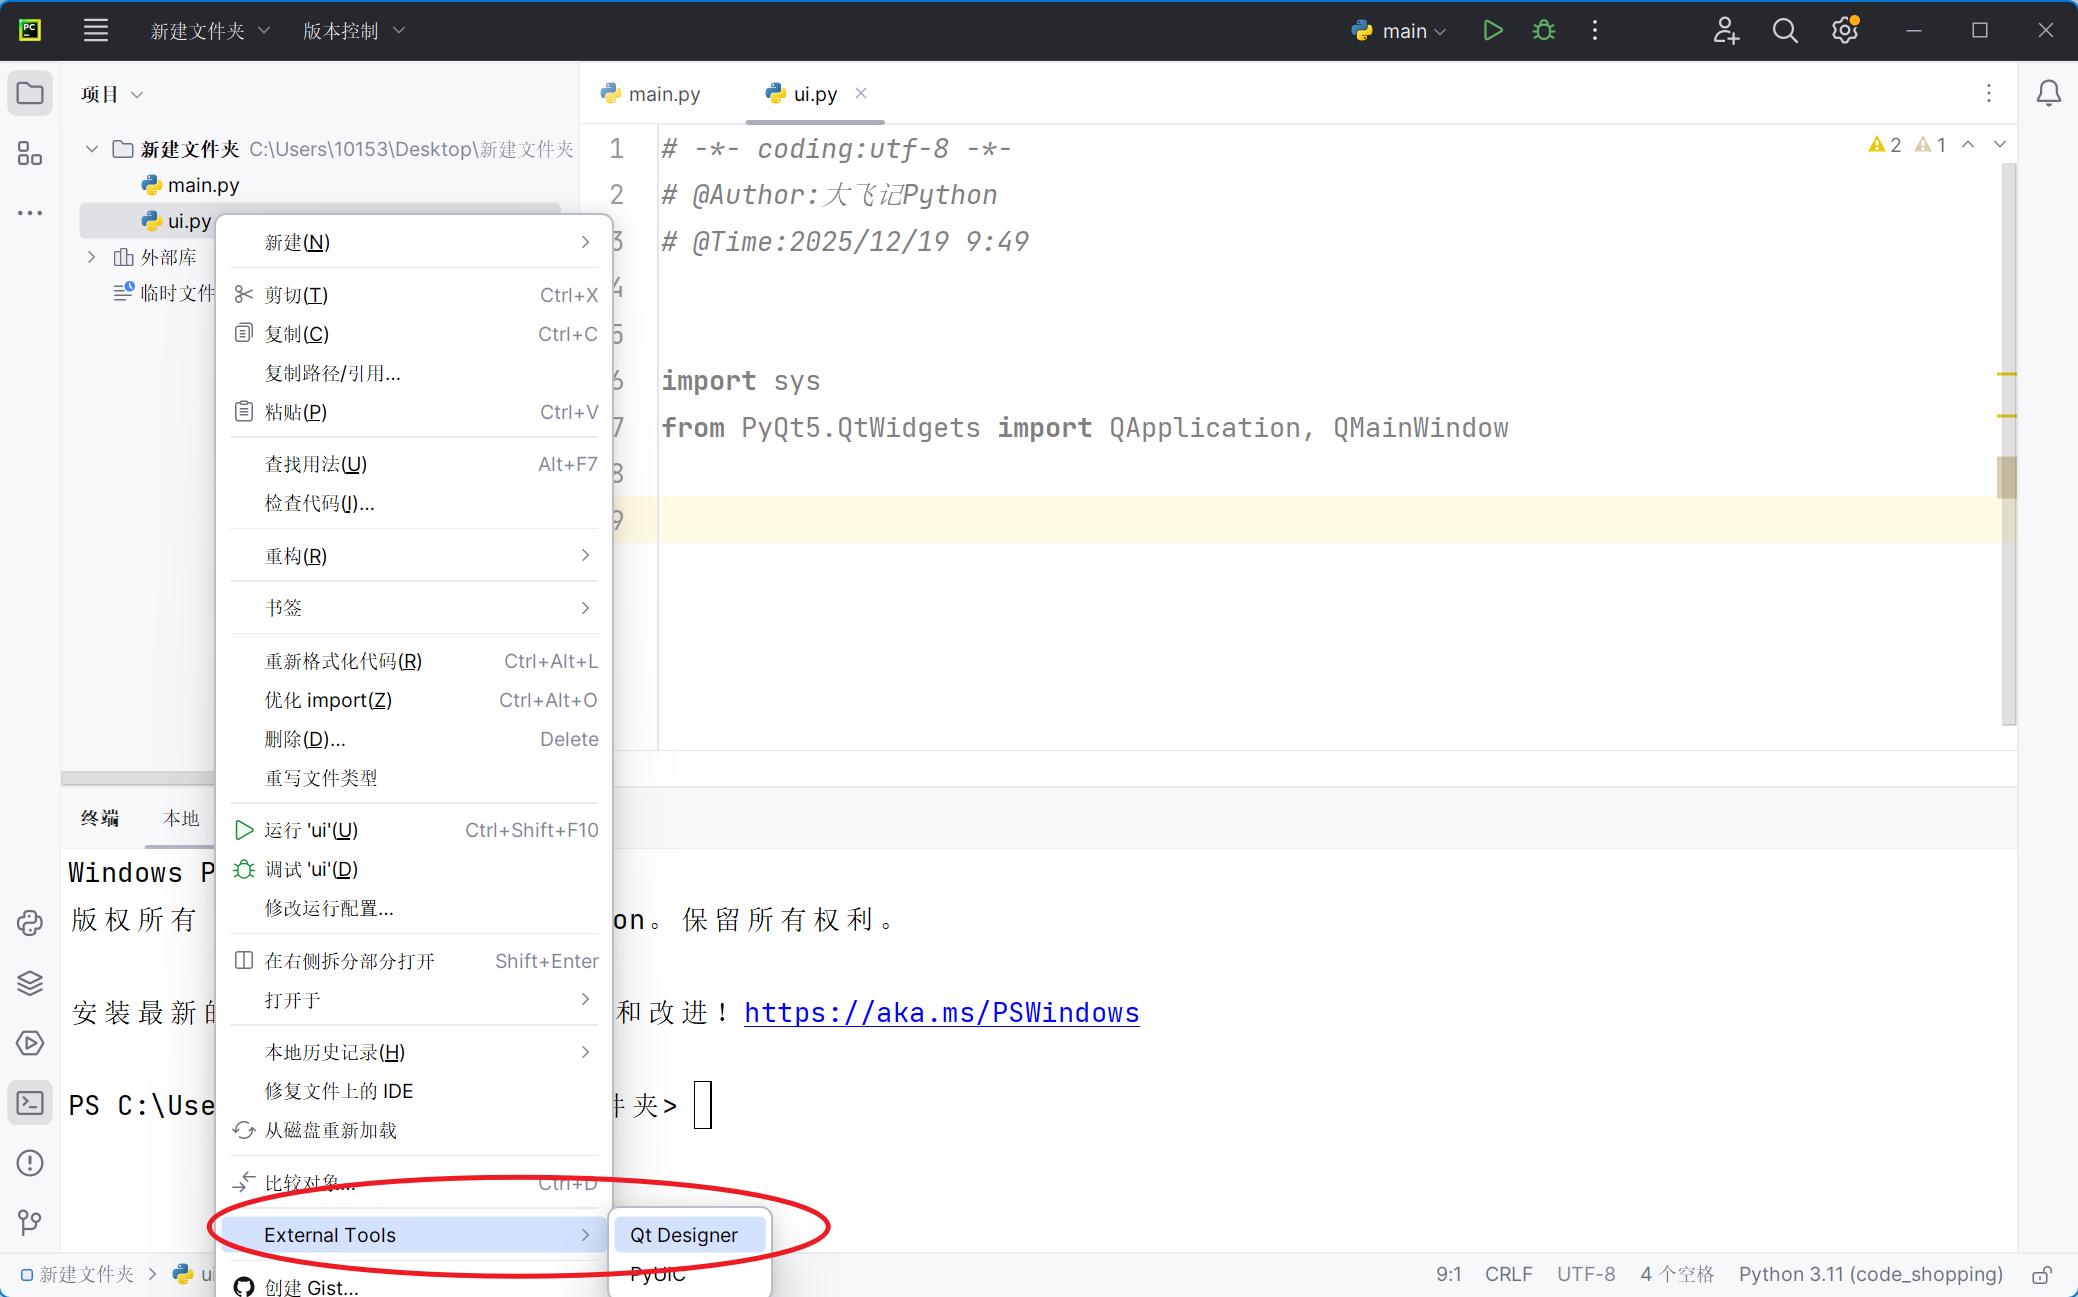Click the warnings counter in editor inspection widget

1886,144
